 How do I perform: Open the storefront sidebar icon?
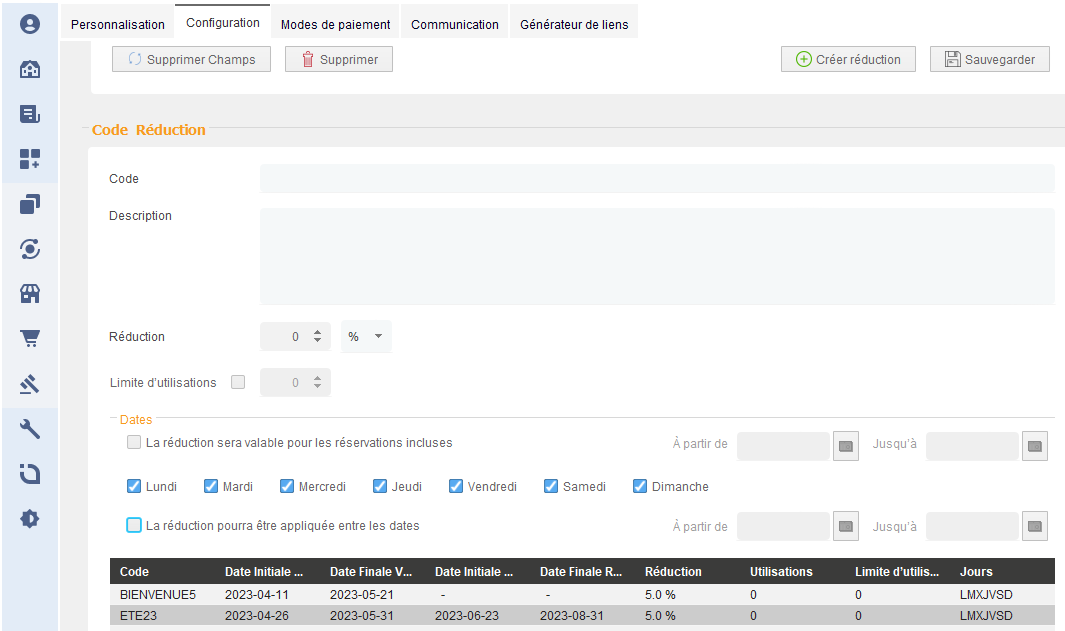pyautogui.click(x=30, y=293)
